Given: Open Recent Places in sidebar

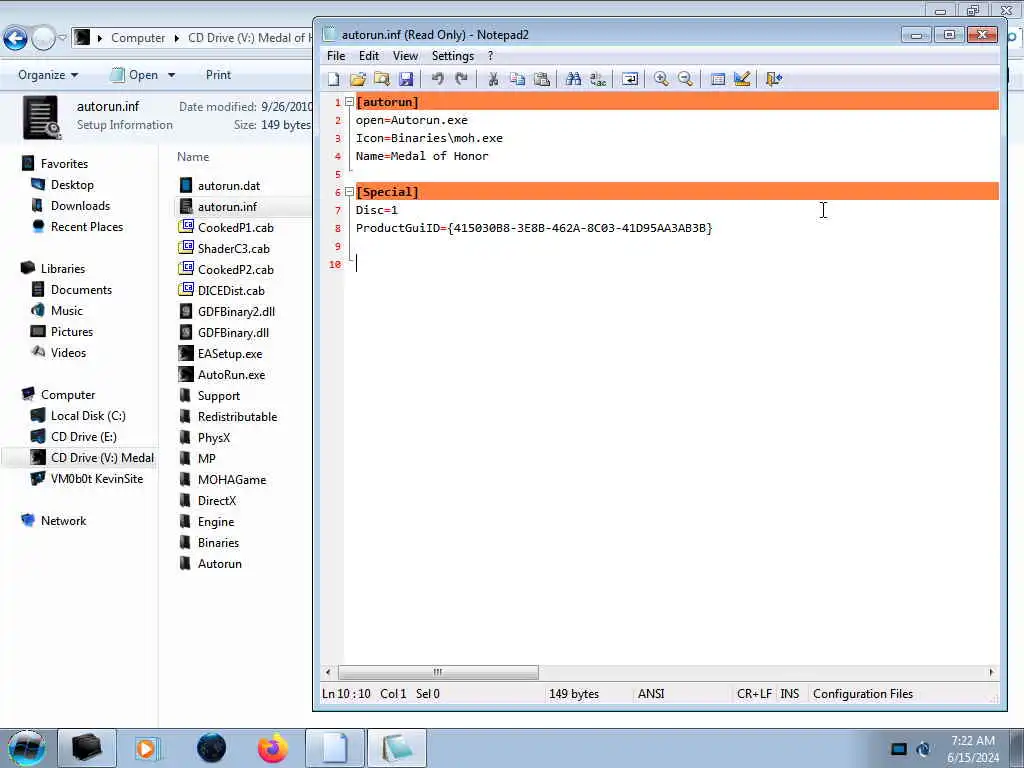Looking at the screenshot, I should [x=87, y=227].
